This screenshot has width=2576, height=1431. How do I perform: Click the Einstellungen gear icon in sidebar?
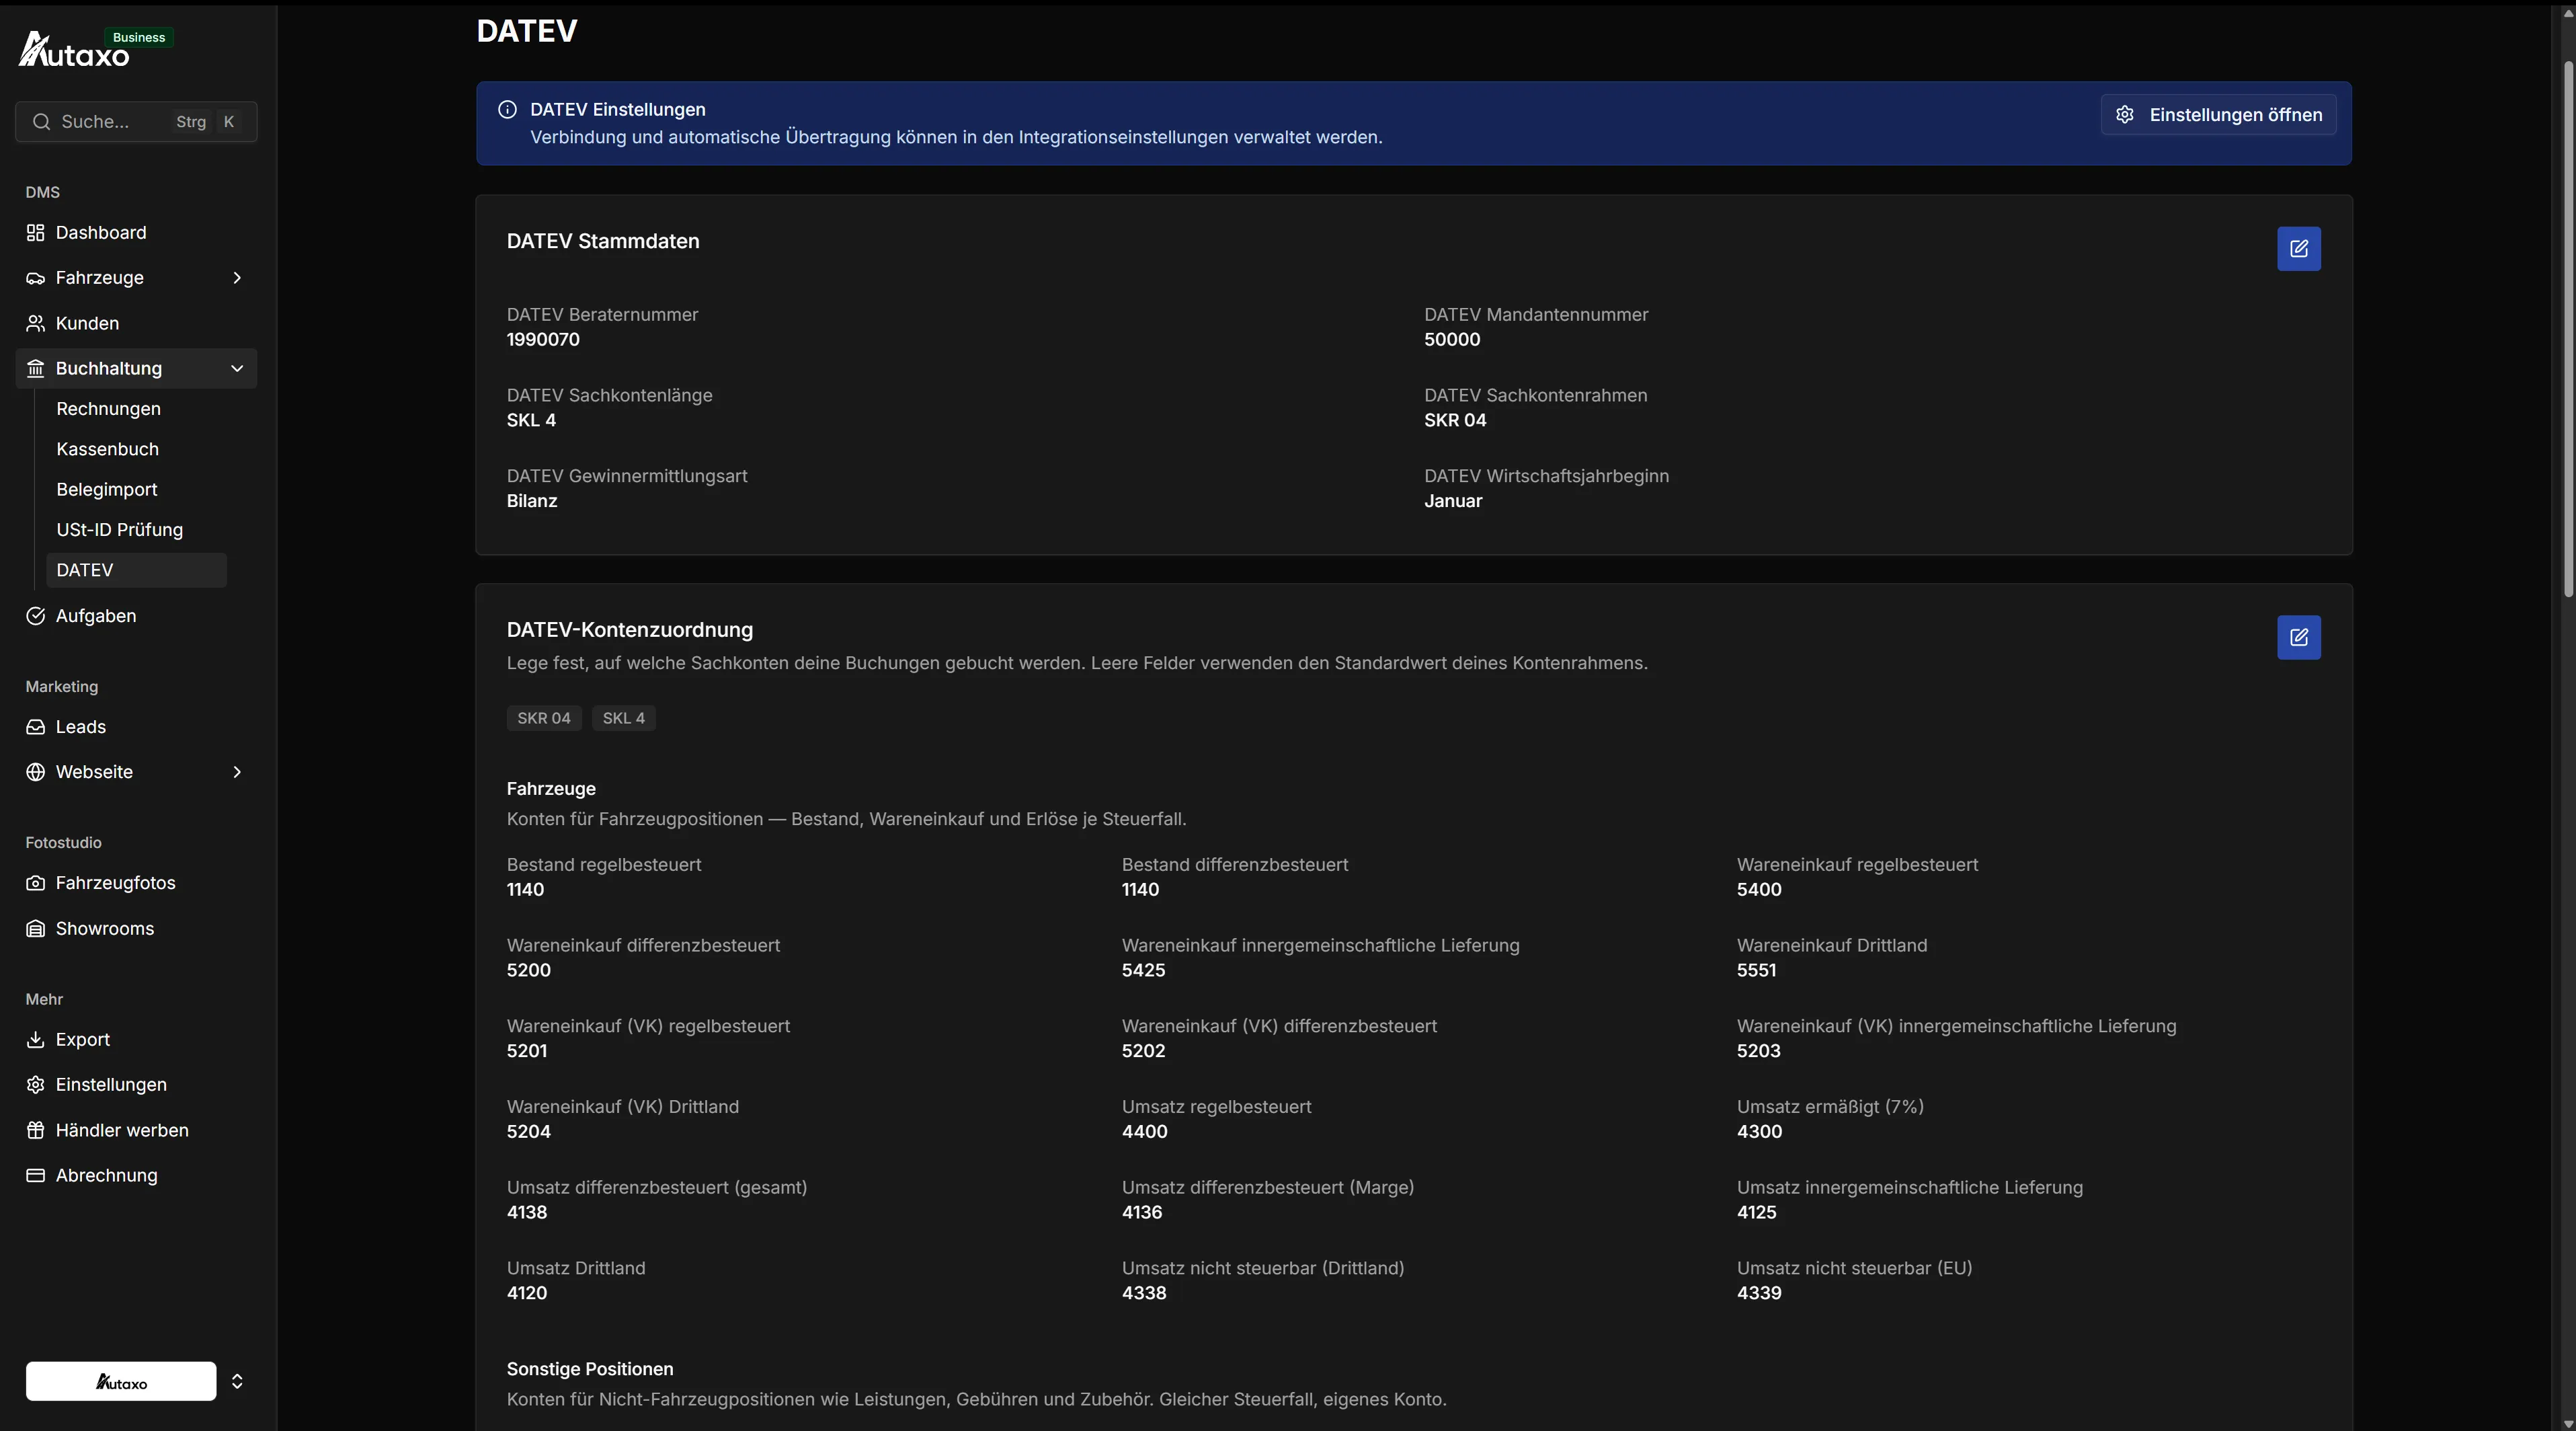pyautogui.click(x=35, y=1085)
